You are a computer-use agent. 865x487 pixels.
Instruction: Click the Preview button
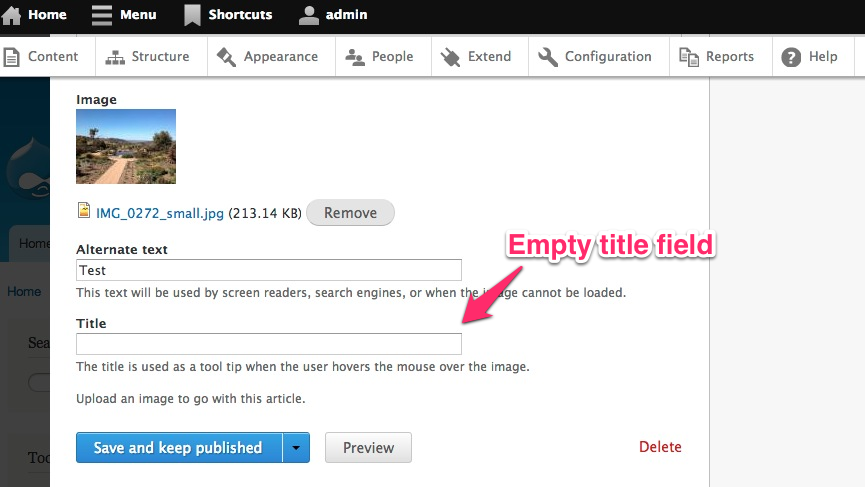[368, 447]
